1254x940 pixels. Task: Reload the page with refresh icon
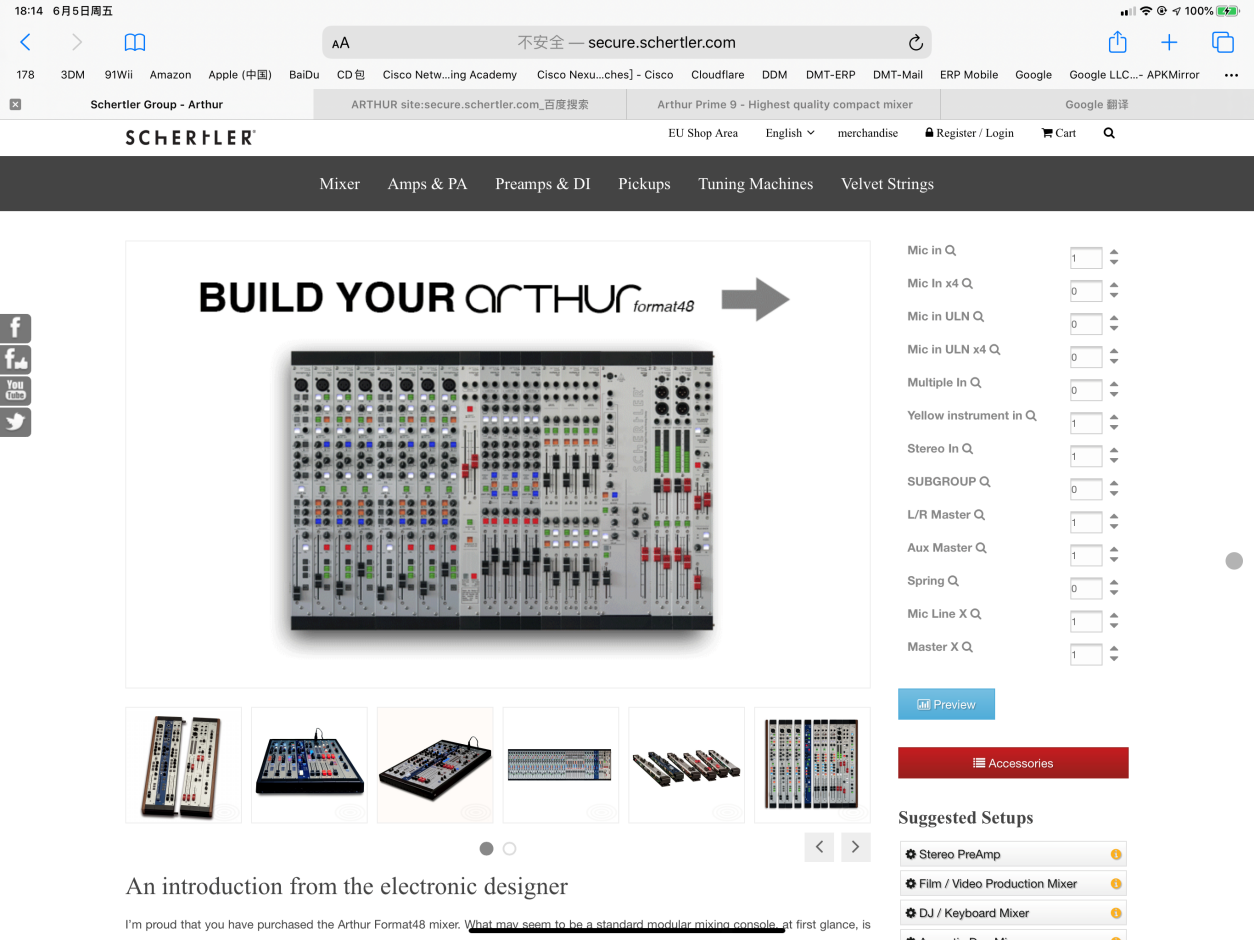tap(915, 43)
